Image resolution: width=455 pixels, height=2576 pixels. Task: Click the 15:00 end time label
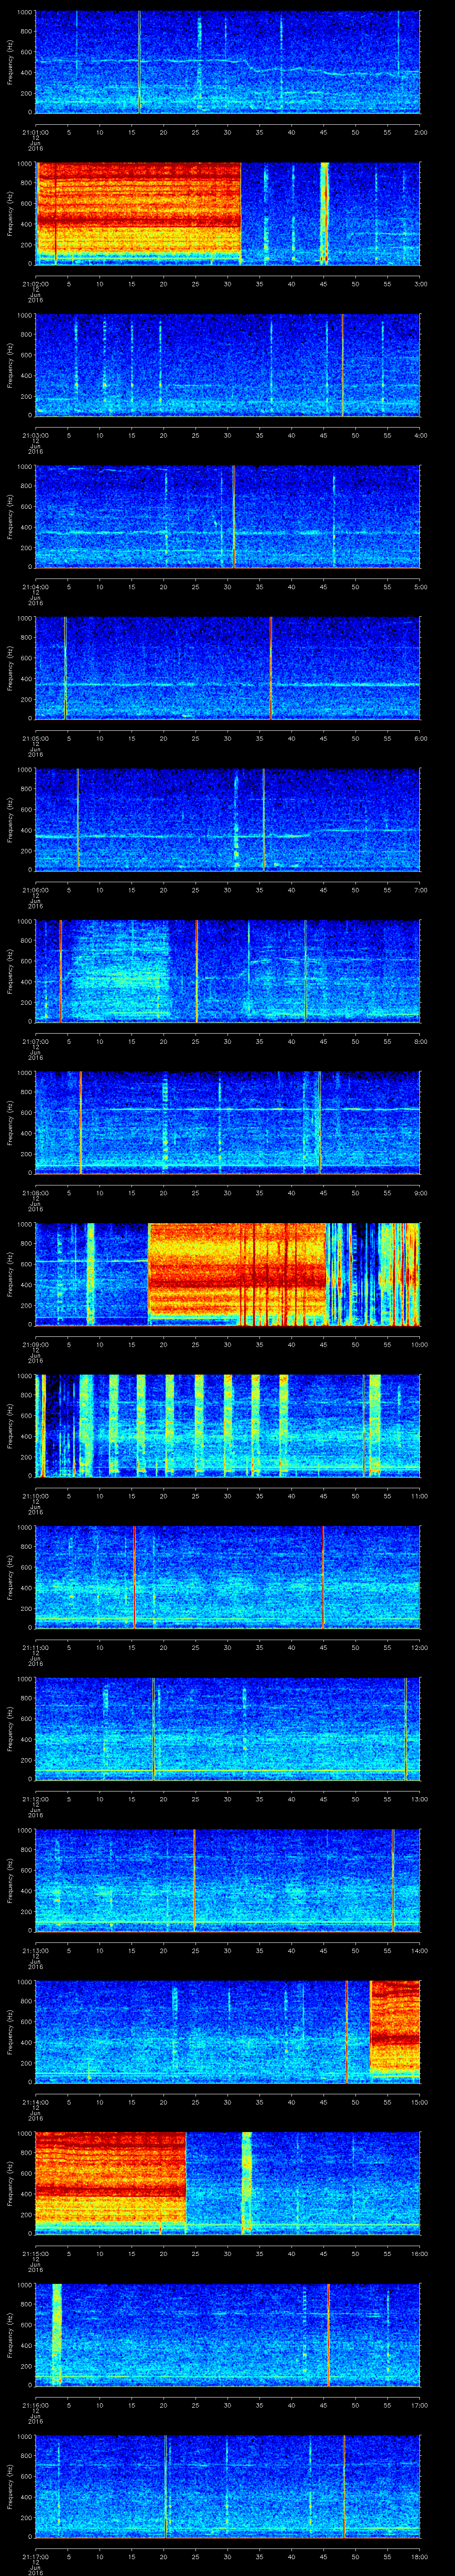(420, 2102)
